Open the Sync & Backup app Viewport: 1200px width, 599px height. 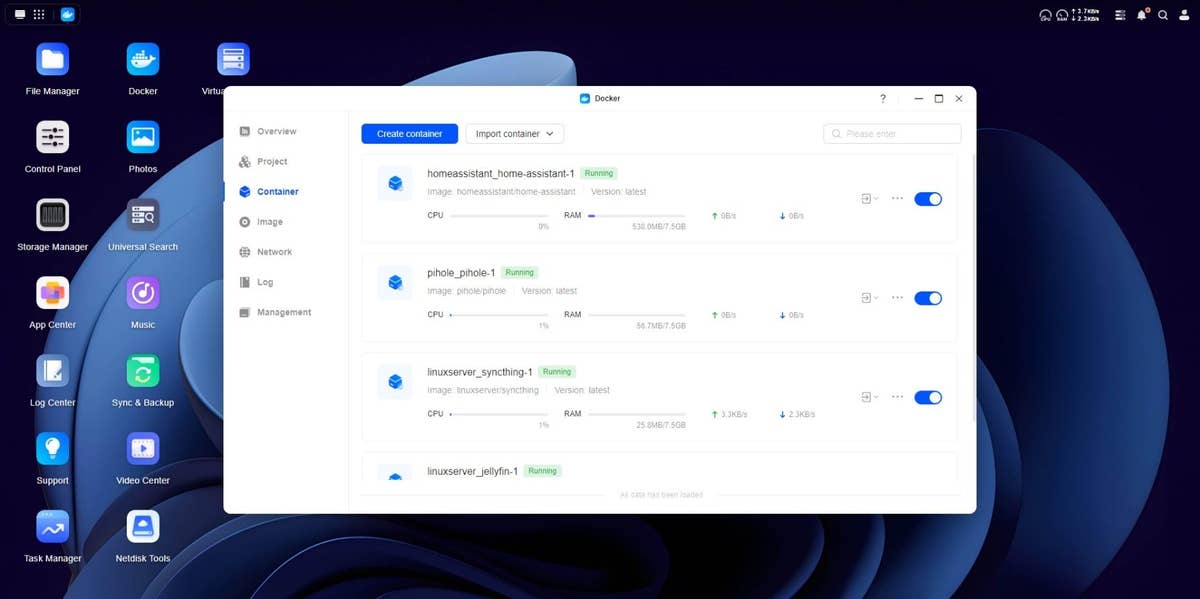tap(143, 372)
